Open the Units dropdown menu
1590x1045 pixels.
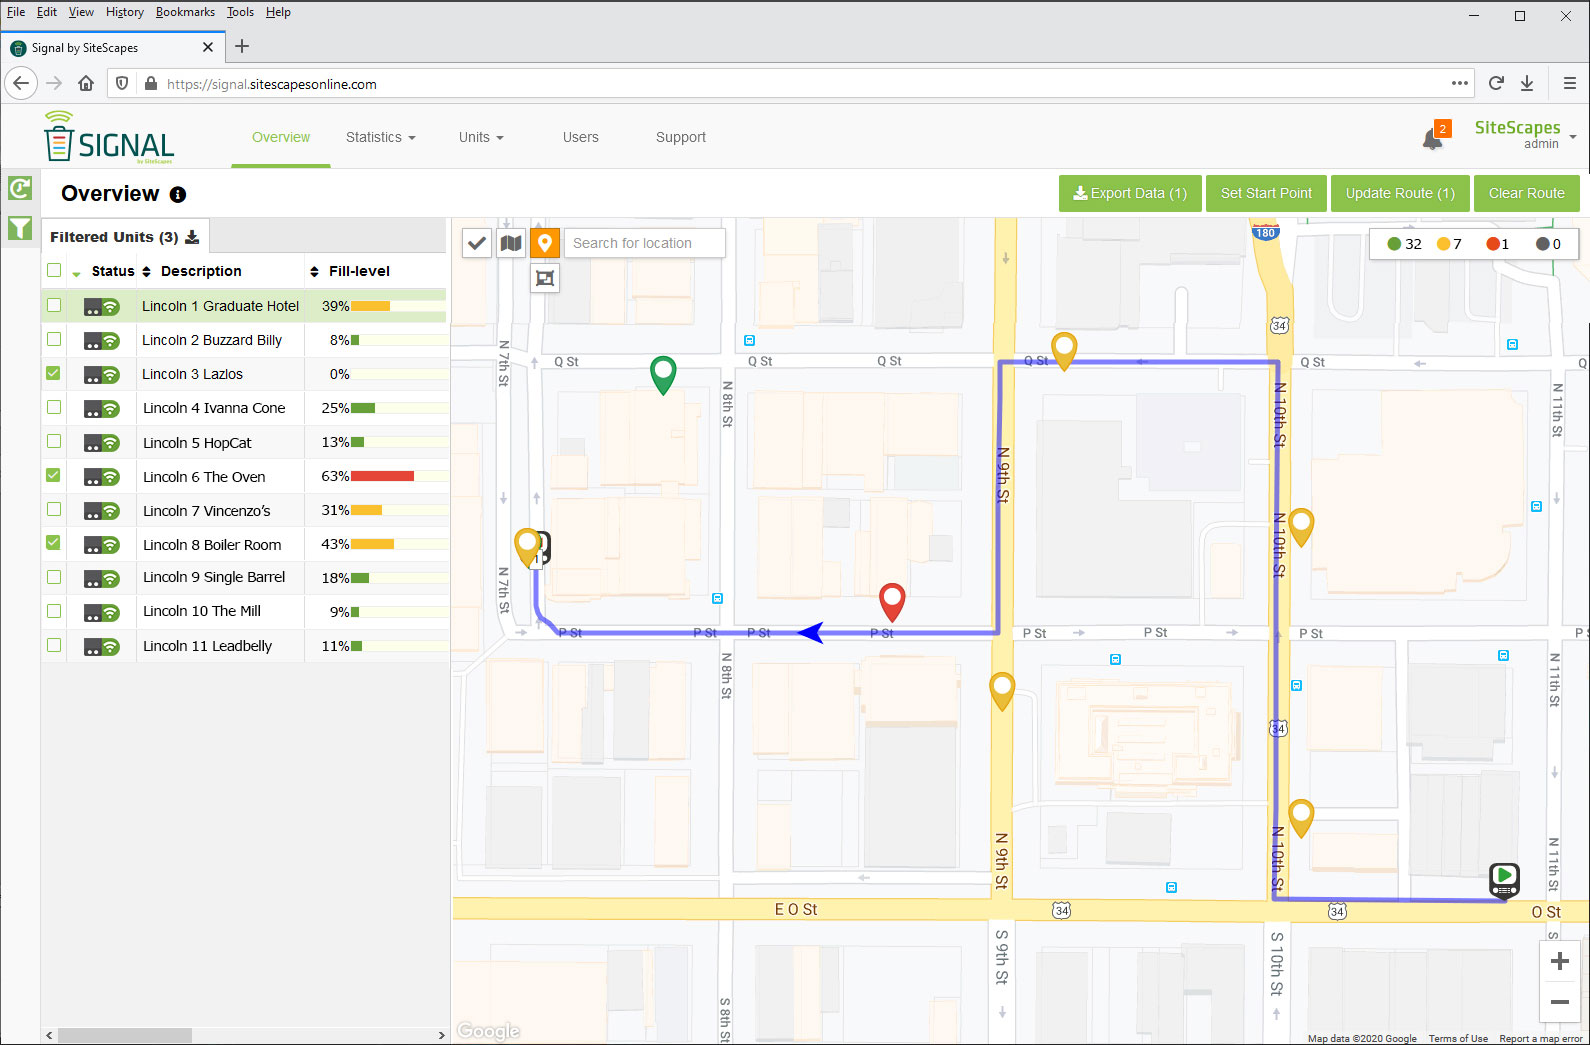click(481, 137)
